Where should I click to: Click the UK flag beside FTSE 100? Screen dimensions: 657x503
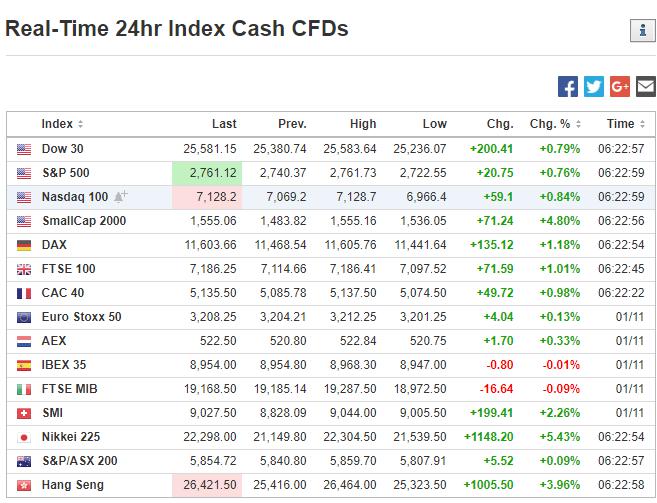(x=24, y=269)
